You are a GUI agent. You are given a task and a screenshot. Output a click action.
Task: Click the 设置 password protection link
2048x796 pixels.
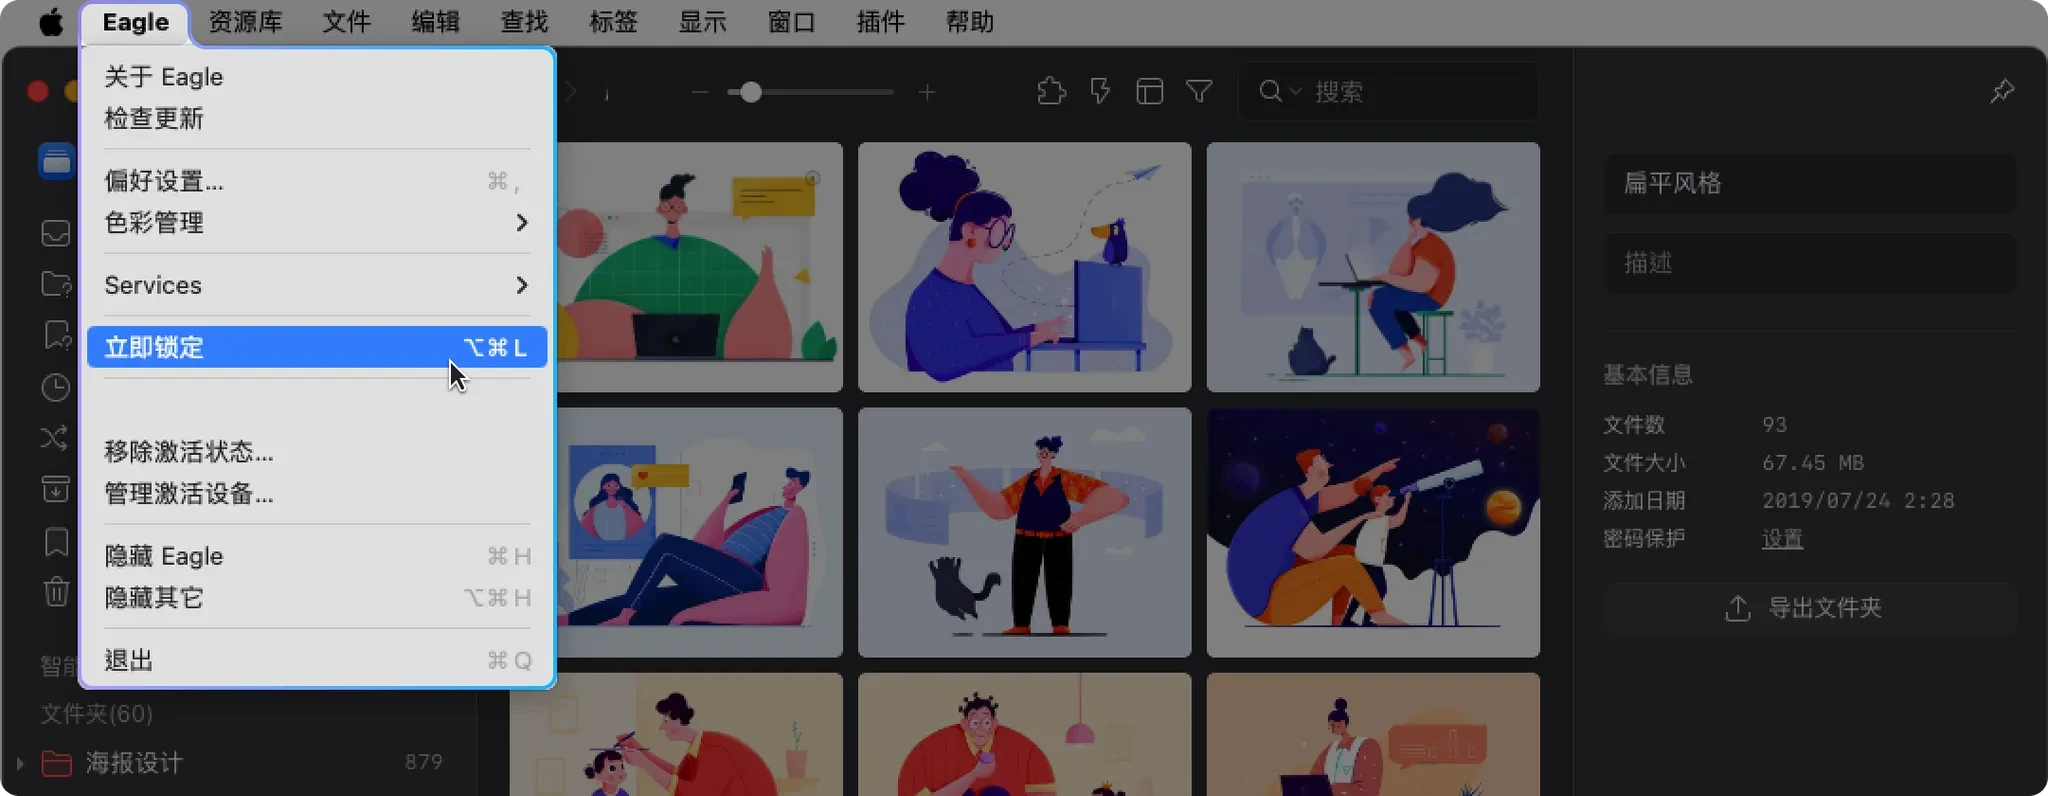pos(1782,539)
